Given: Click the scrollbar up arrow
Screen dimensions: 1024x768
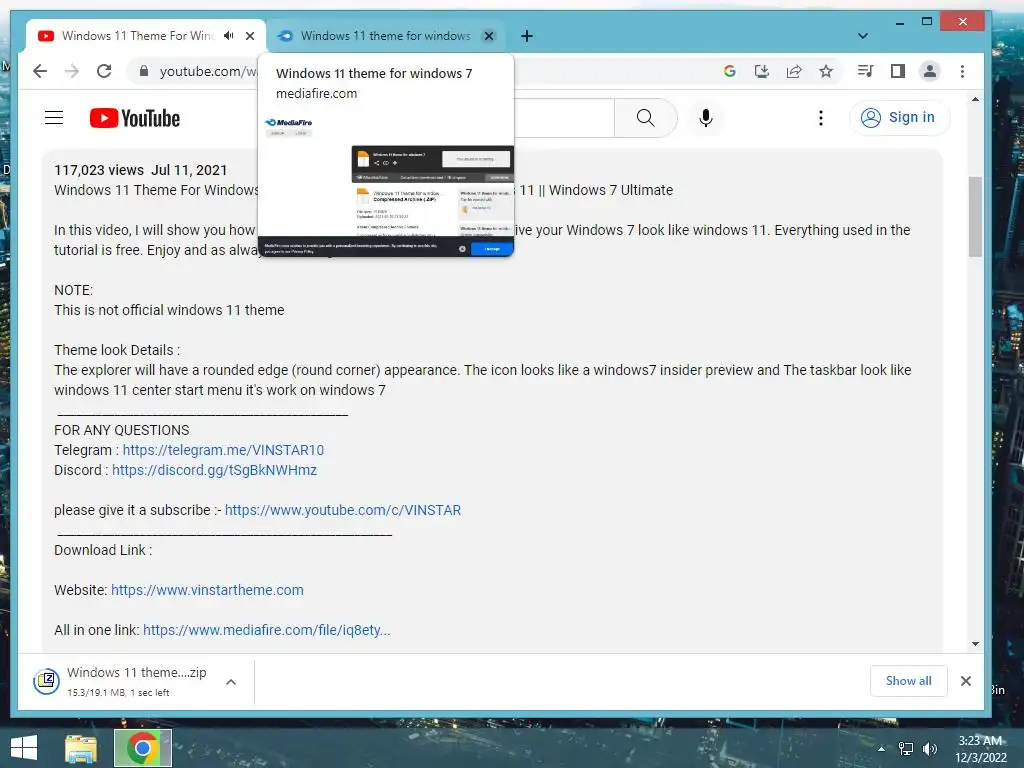Looking at the screenshot, I should [975, 99].
